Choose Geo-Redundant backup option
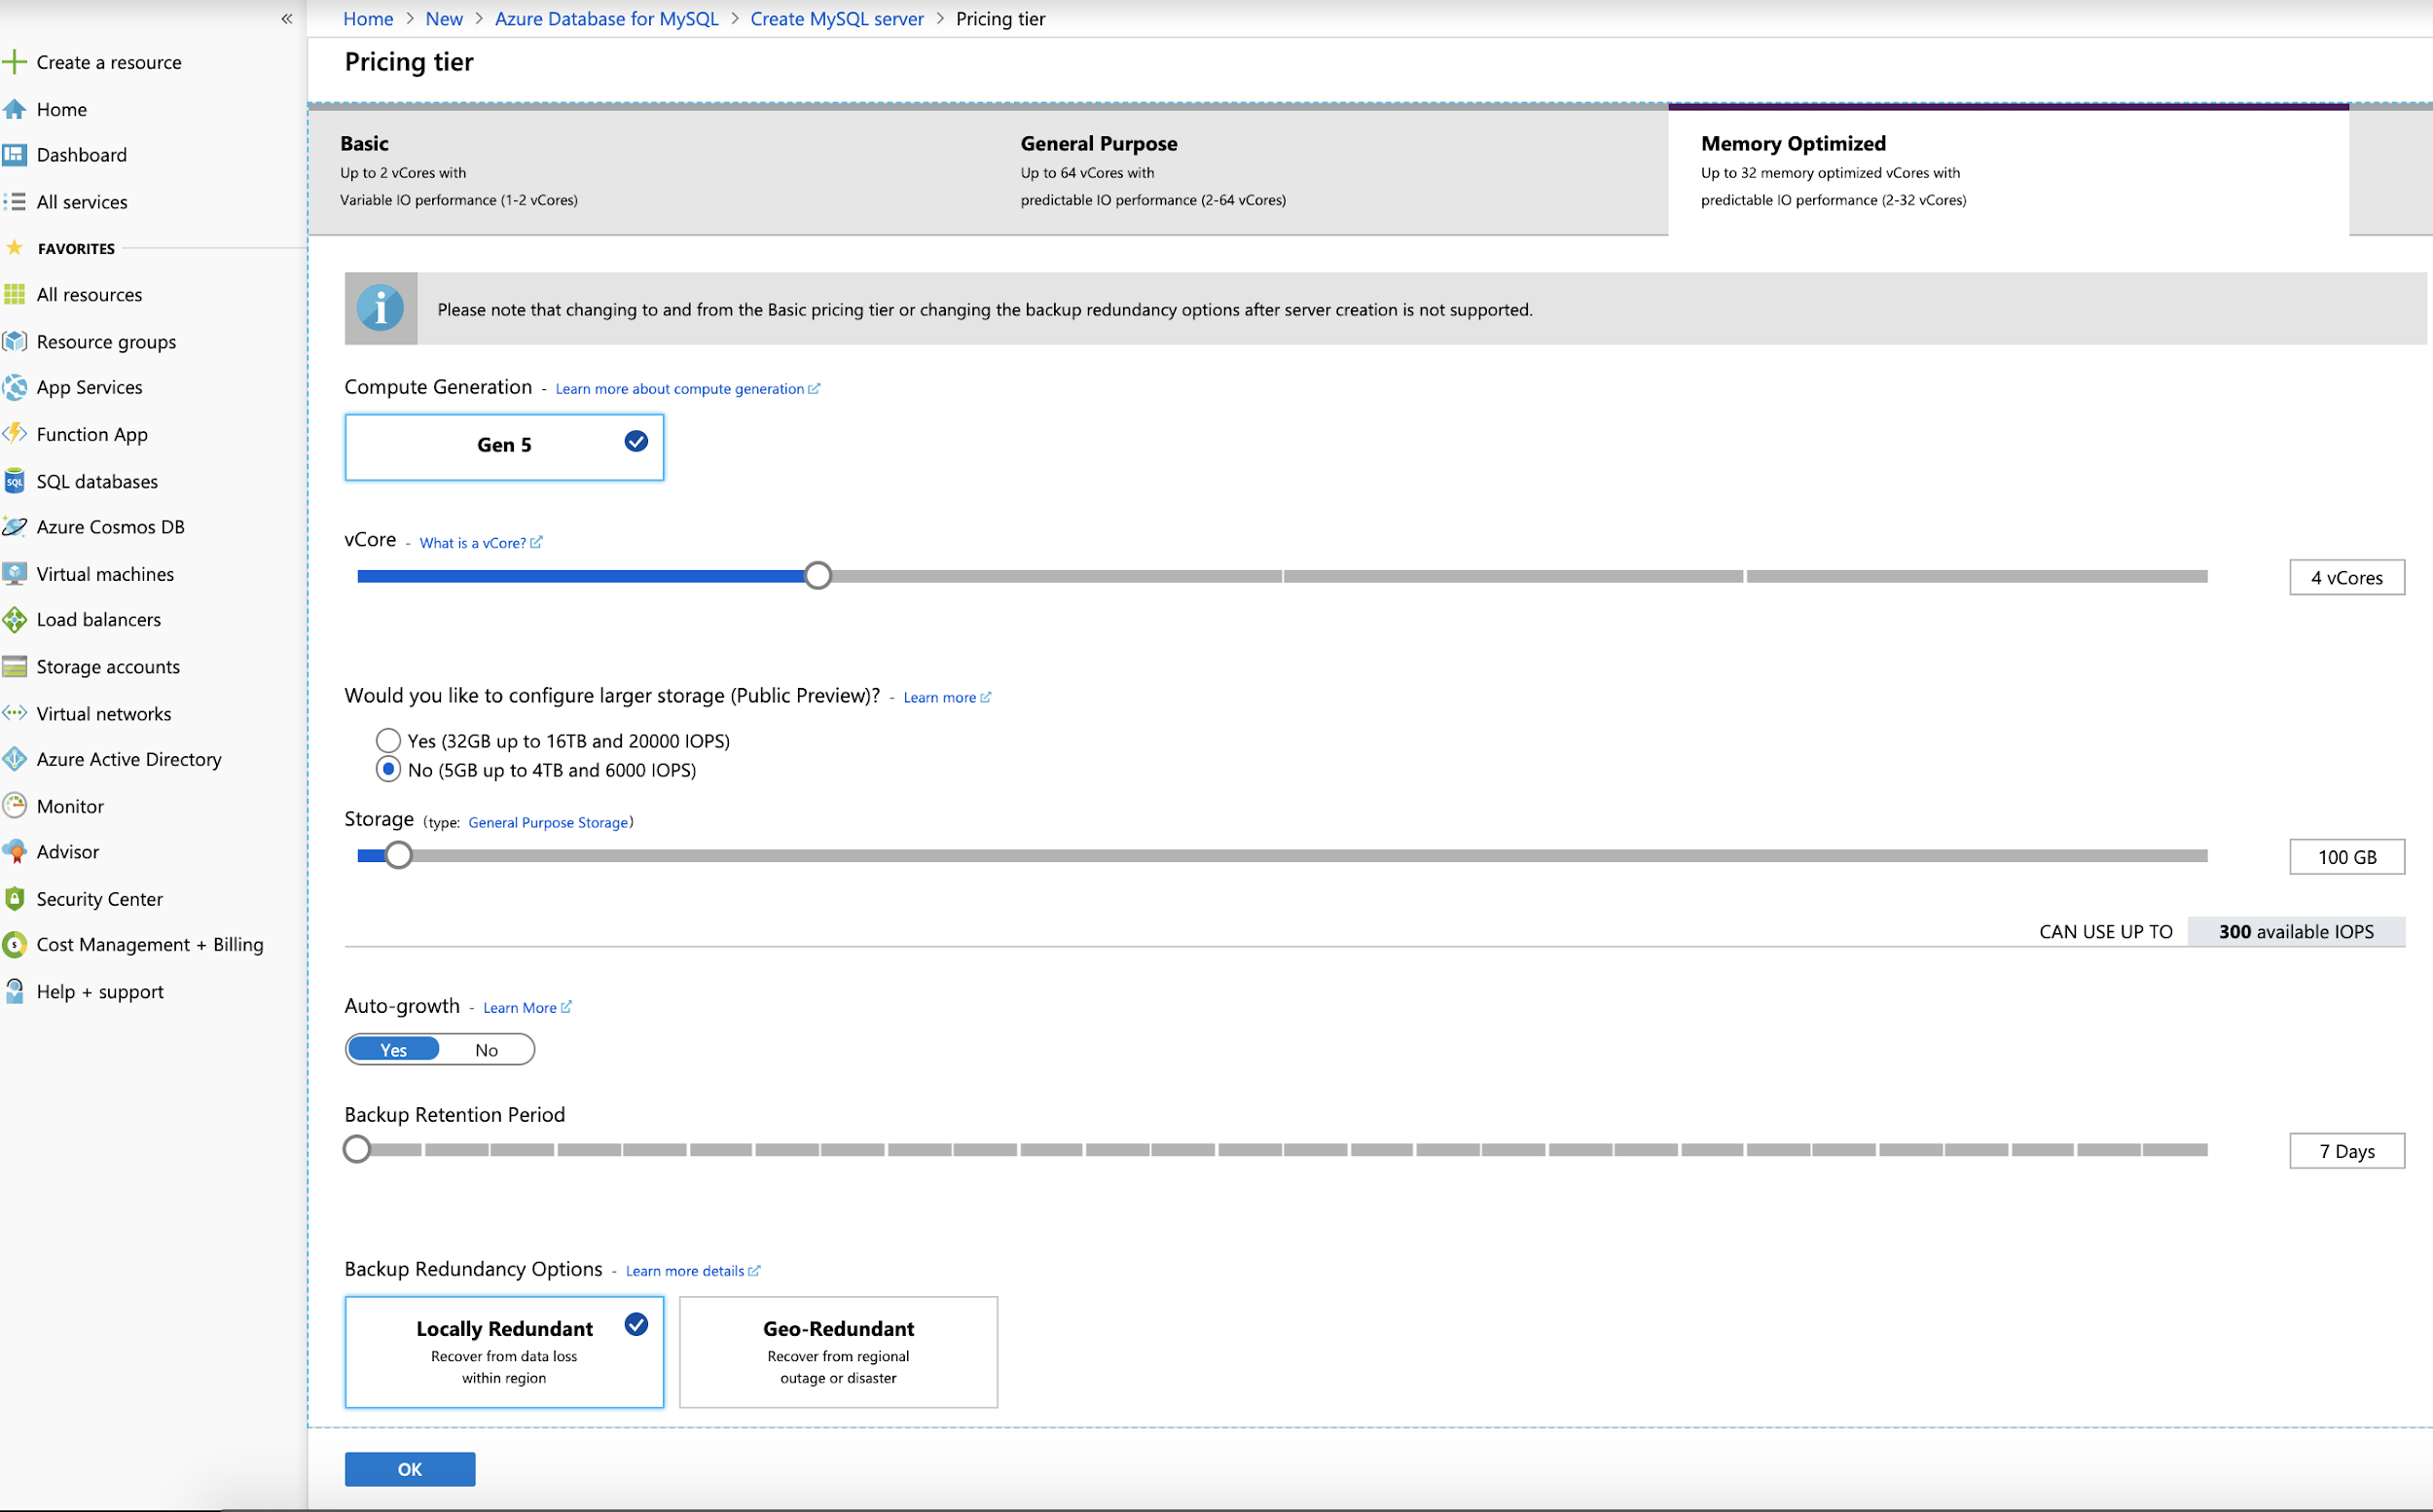Screen dimensions: 2433x1512 coord(838,1352)
